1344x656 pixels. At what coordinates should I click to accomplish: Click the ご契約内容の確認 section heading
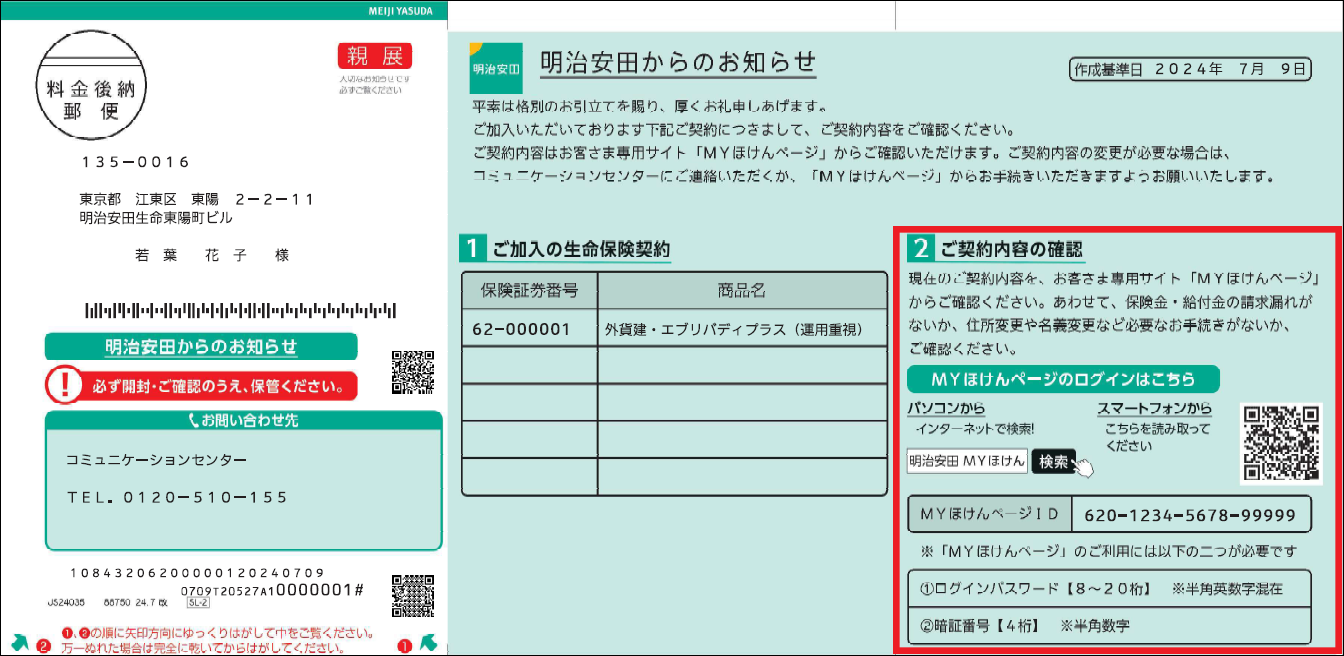click(x=1011, y=248)
